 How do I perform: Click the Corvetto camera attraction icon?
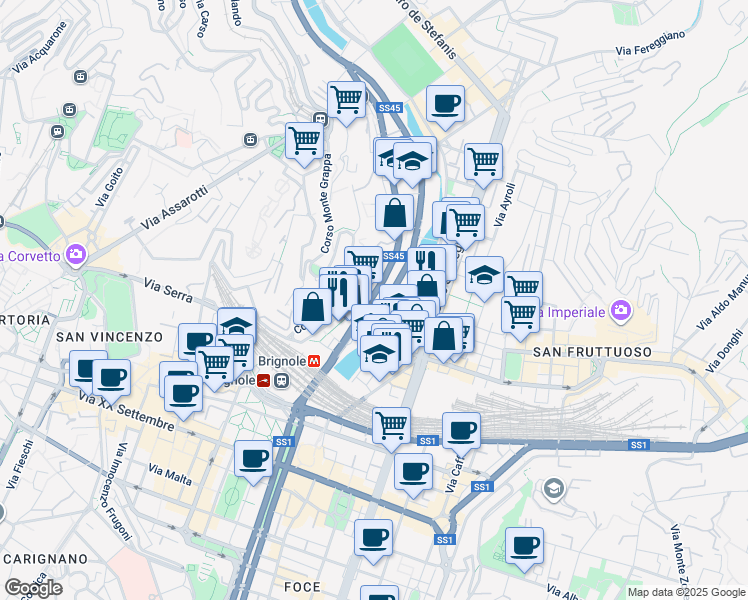[x=75, y=255]
